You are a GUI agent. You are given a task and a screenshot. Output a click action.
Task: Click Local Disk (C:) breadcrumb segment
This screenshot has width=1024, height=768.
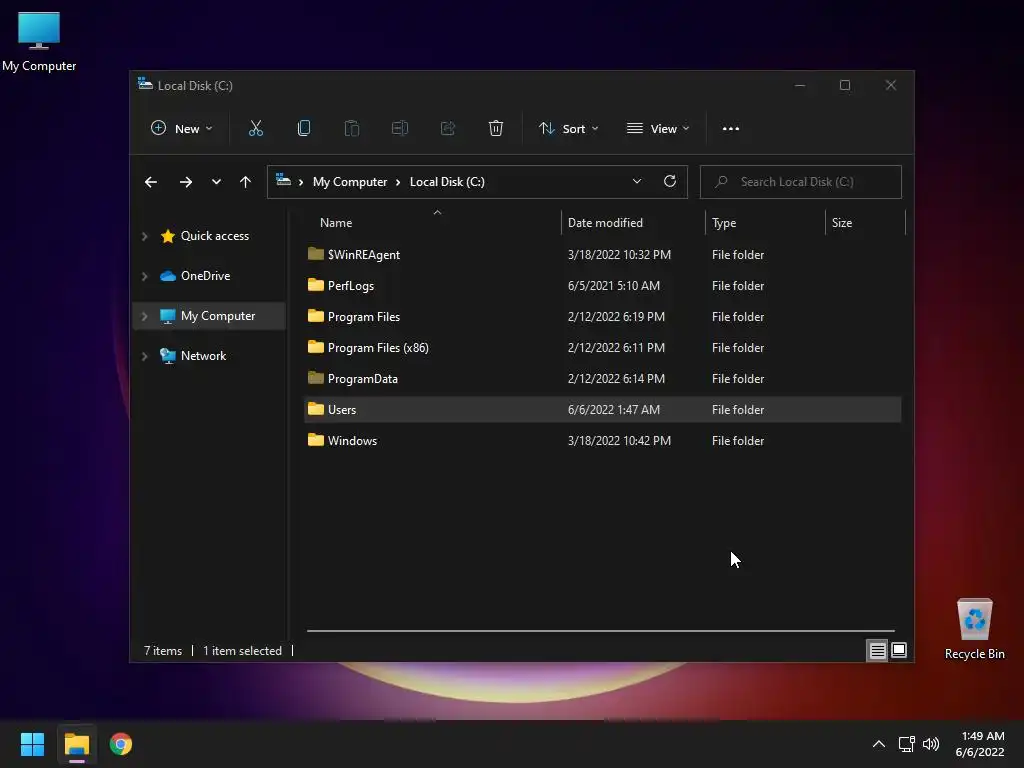447,182
